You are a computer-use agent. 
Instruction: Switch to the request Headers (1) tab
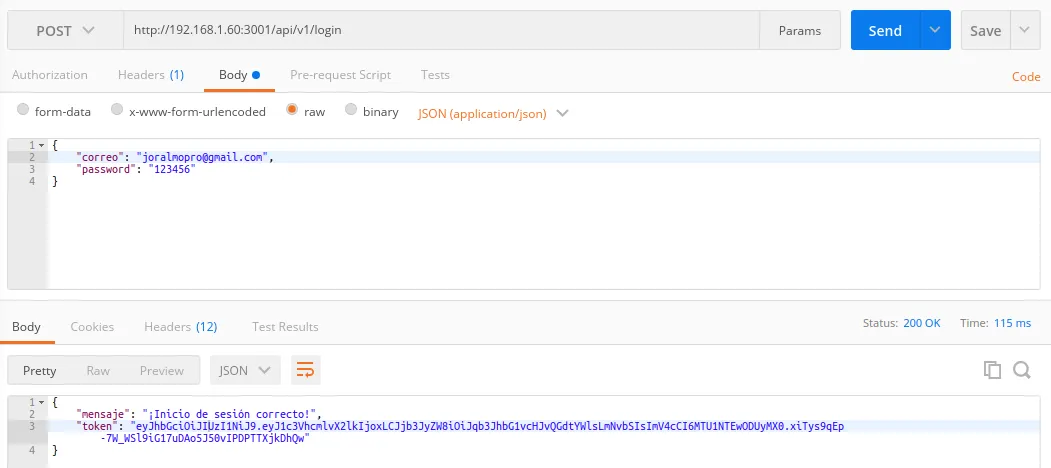point(150,75)
